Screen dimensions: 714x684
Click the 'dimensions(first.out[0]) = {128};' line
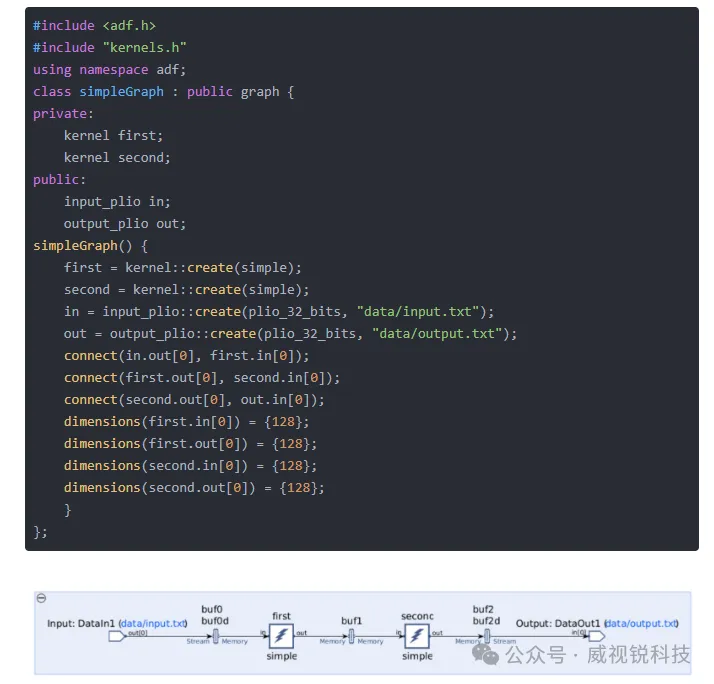190,444
